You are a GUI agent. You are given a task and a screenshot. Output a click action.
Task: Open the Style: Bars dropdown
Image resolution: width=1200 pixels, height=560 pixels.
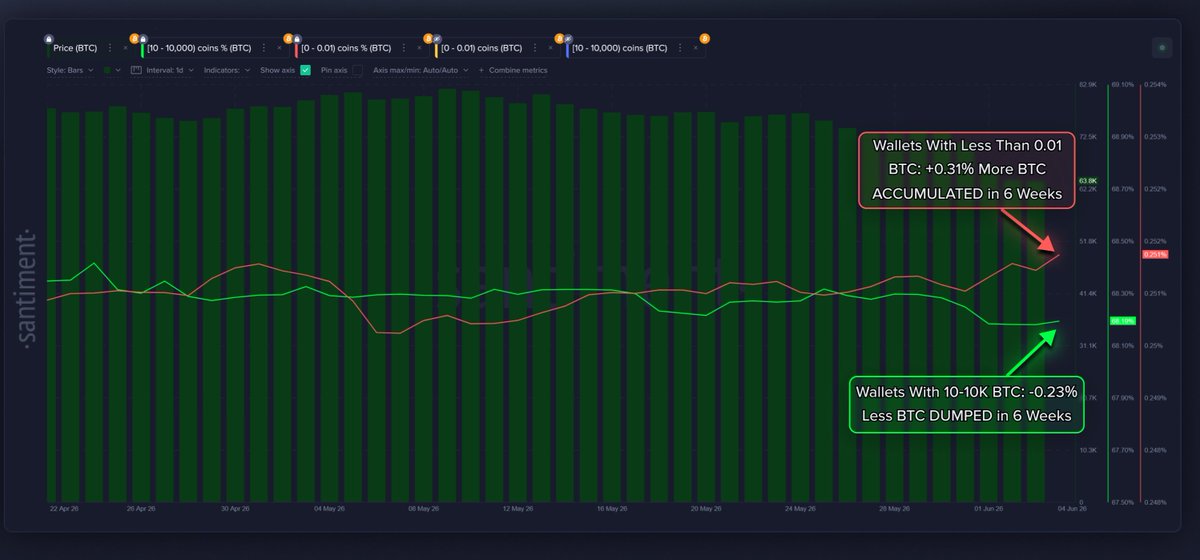click(x=70, y=70)
